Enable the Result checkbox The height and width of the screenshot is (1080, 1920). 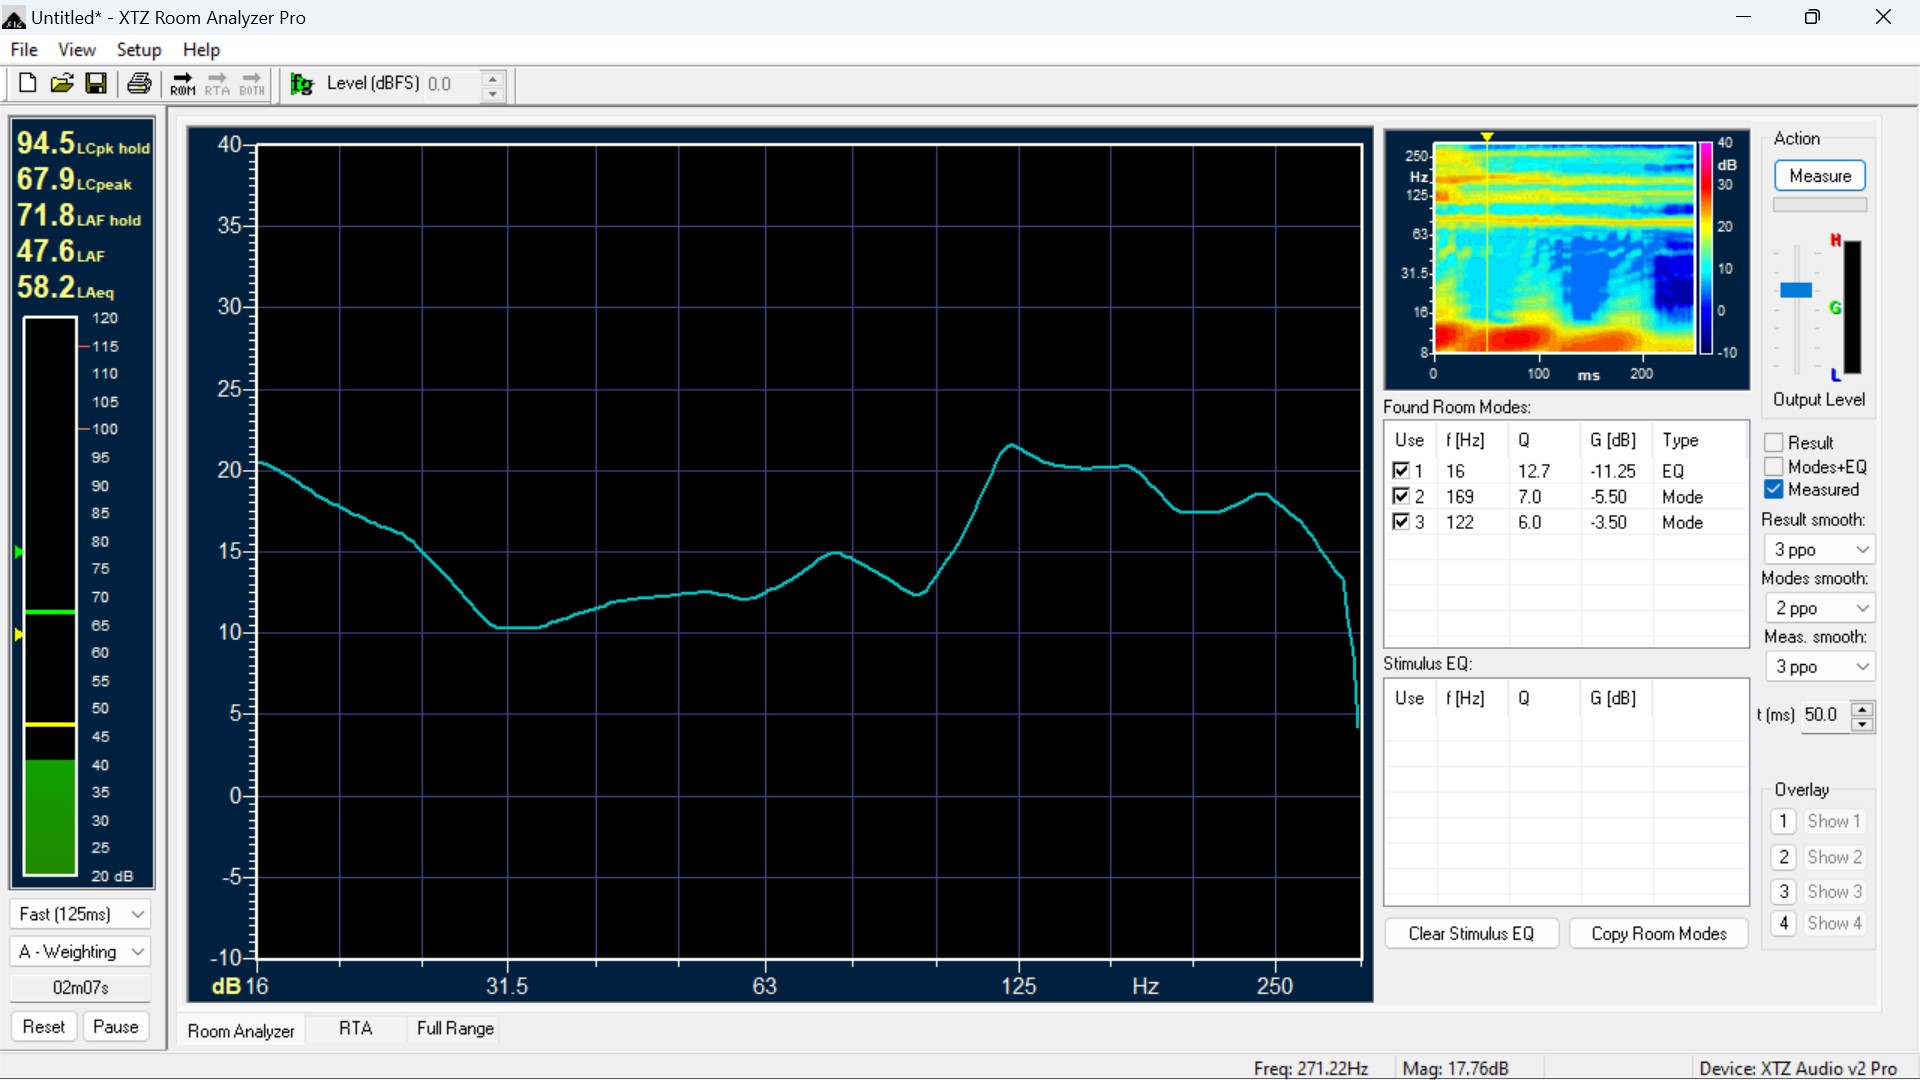(1774, 443)
